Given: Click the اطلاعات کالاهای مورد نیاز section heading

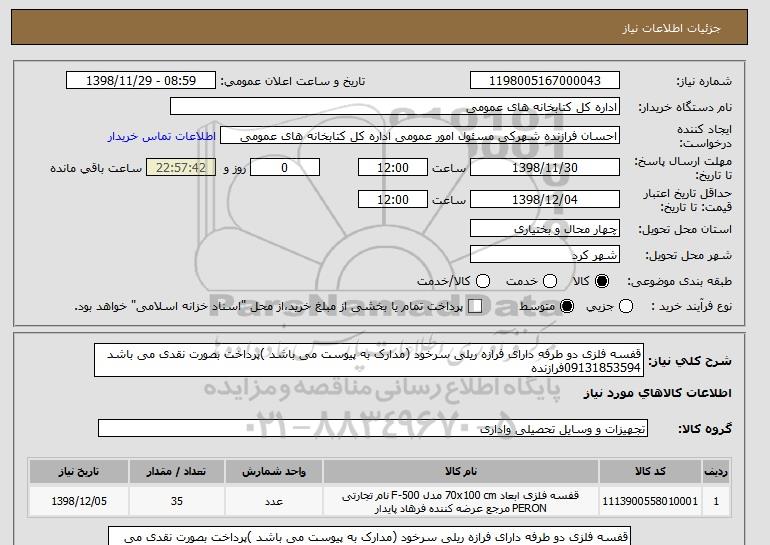Looking at the screenshot, I should pyautogui.click(x=657, y=393).
